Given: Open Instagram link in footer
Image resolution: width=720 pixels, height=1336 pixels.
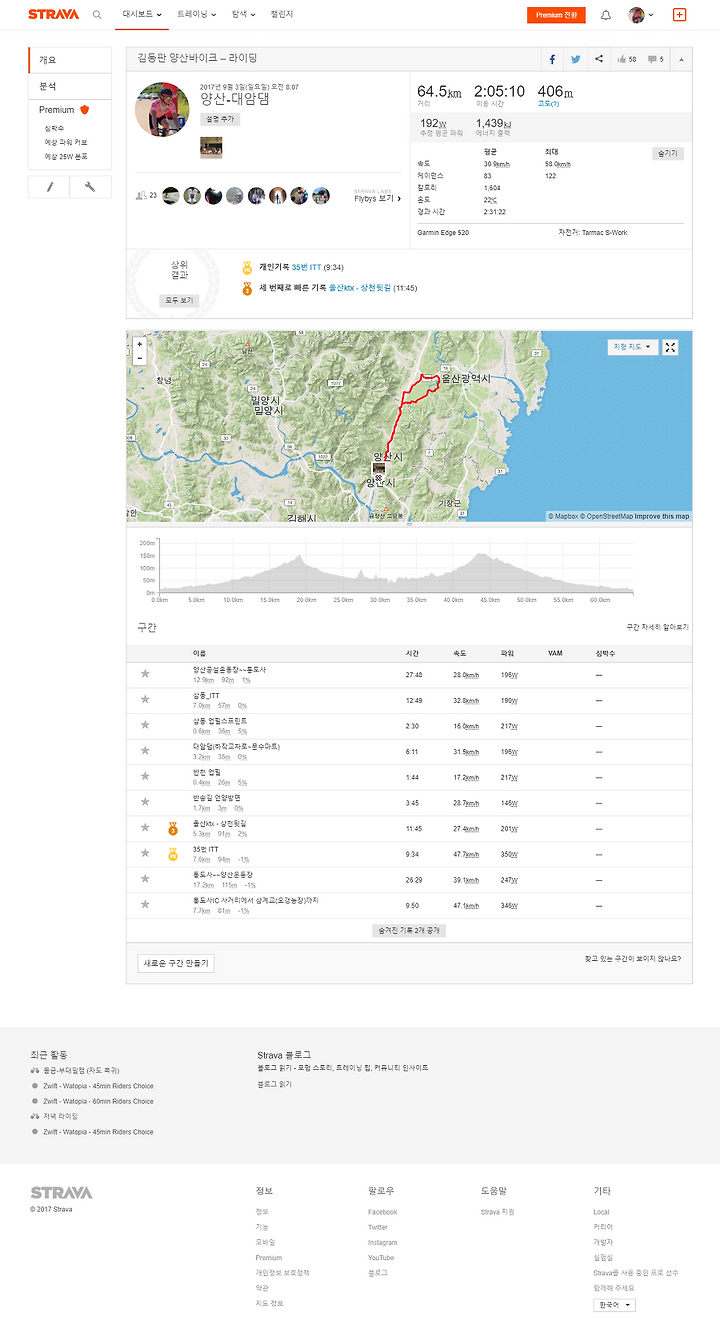Looking at the screenshot, I should 382,1243.
